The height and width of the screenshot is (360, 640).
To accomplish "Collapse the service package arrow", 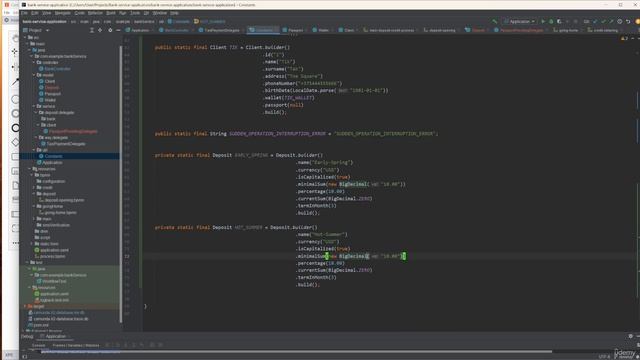I will coord(34,106).
